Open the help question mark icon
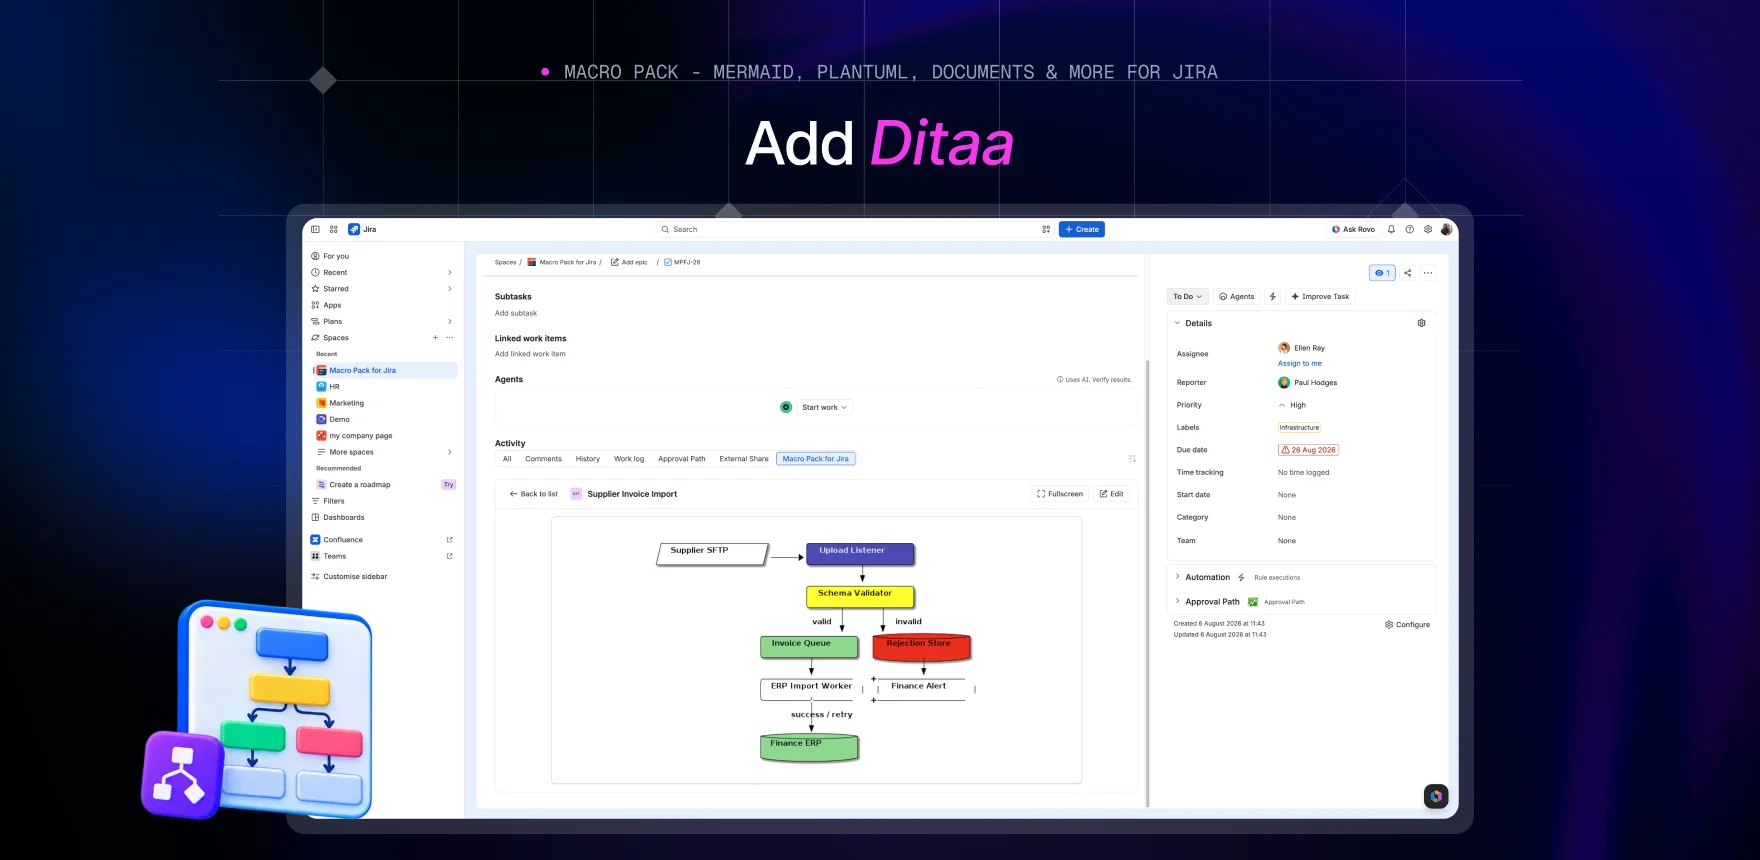Screen dimensions: 1760x860 pos(1410,229)
